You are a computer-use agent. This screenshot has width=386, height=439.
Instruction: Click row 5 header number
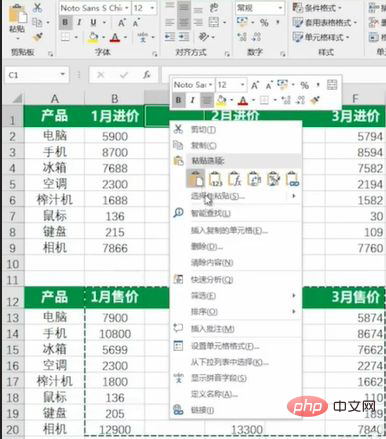[12, 184]
